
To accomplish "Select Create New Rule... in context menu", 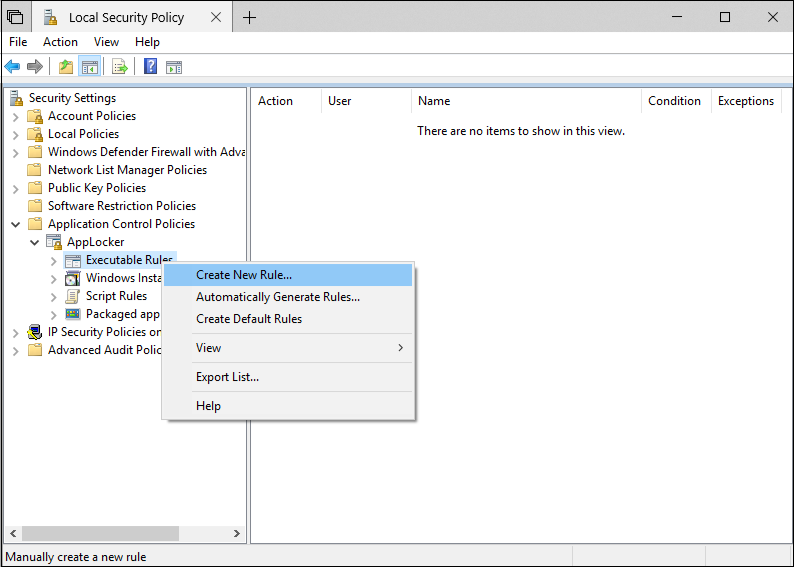I will click(x=244, y=275).
